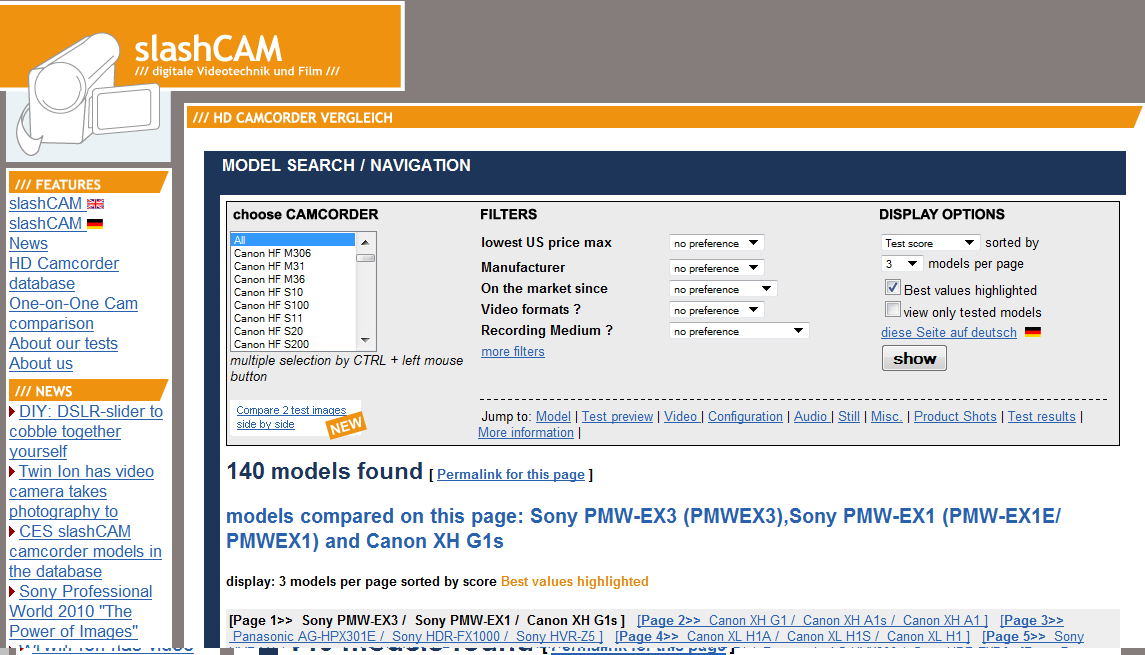Image resolution: width=1145 pixels, height=655 pixels.
Task: Click Sony HDR-FX1000 page link
Action: point(446,636)
